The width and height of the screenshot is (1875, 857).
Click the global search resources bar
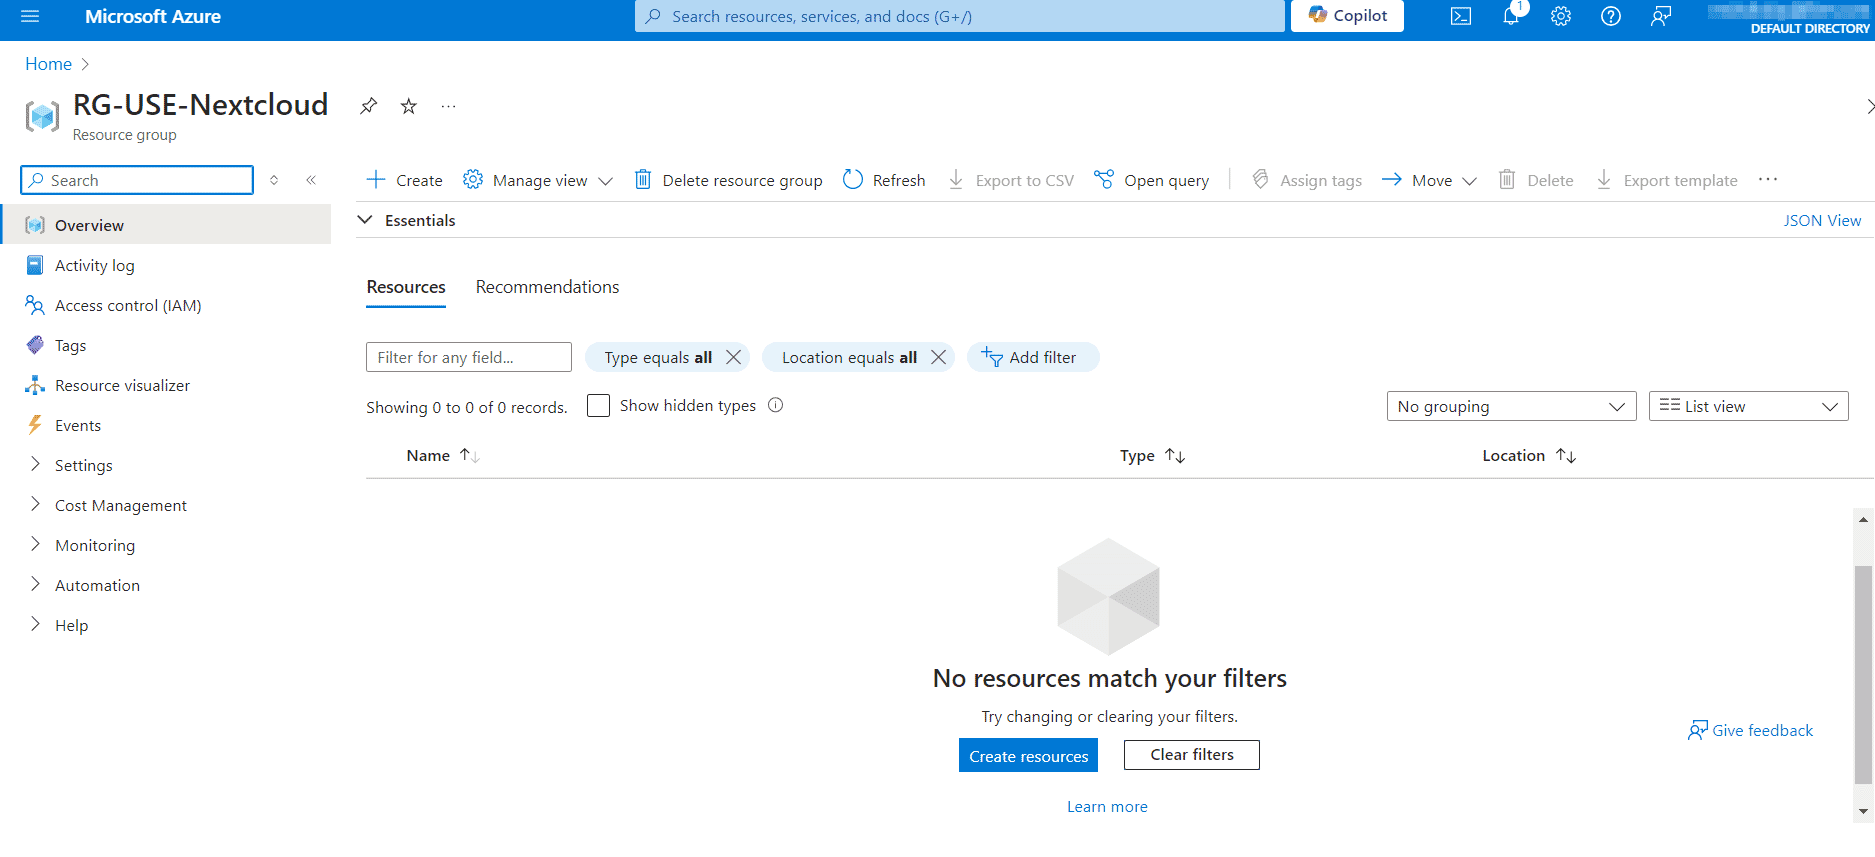click(959, 16)
